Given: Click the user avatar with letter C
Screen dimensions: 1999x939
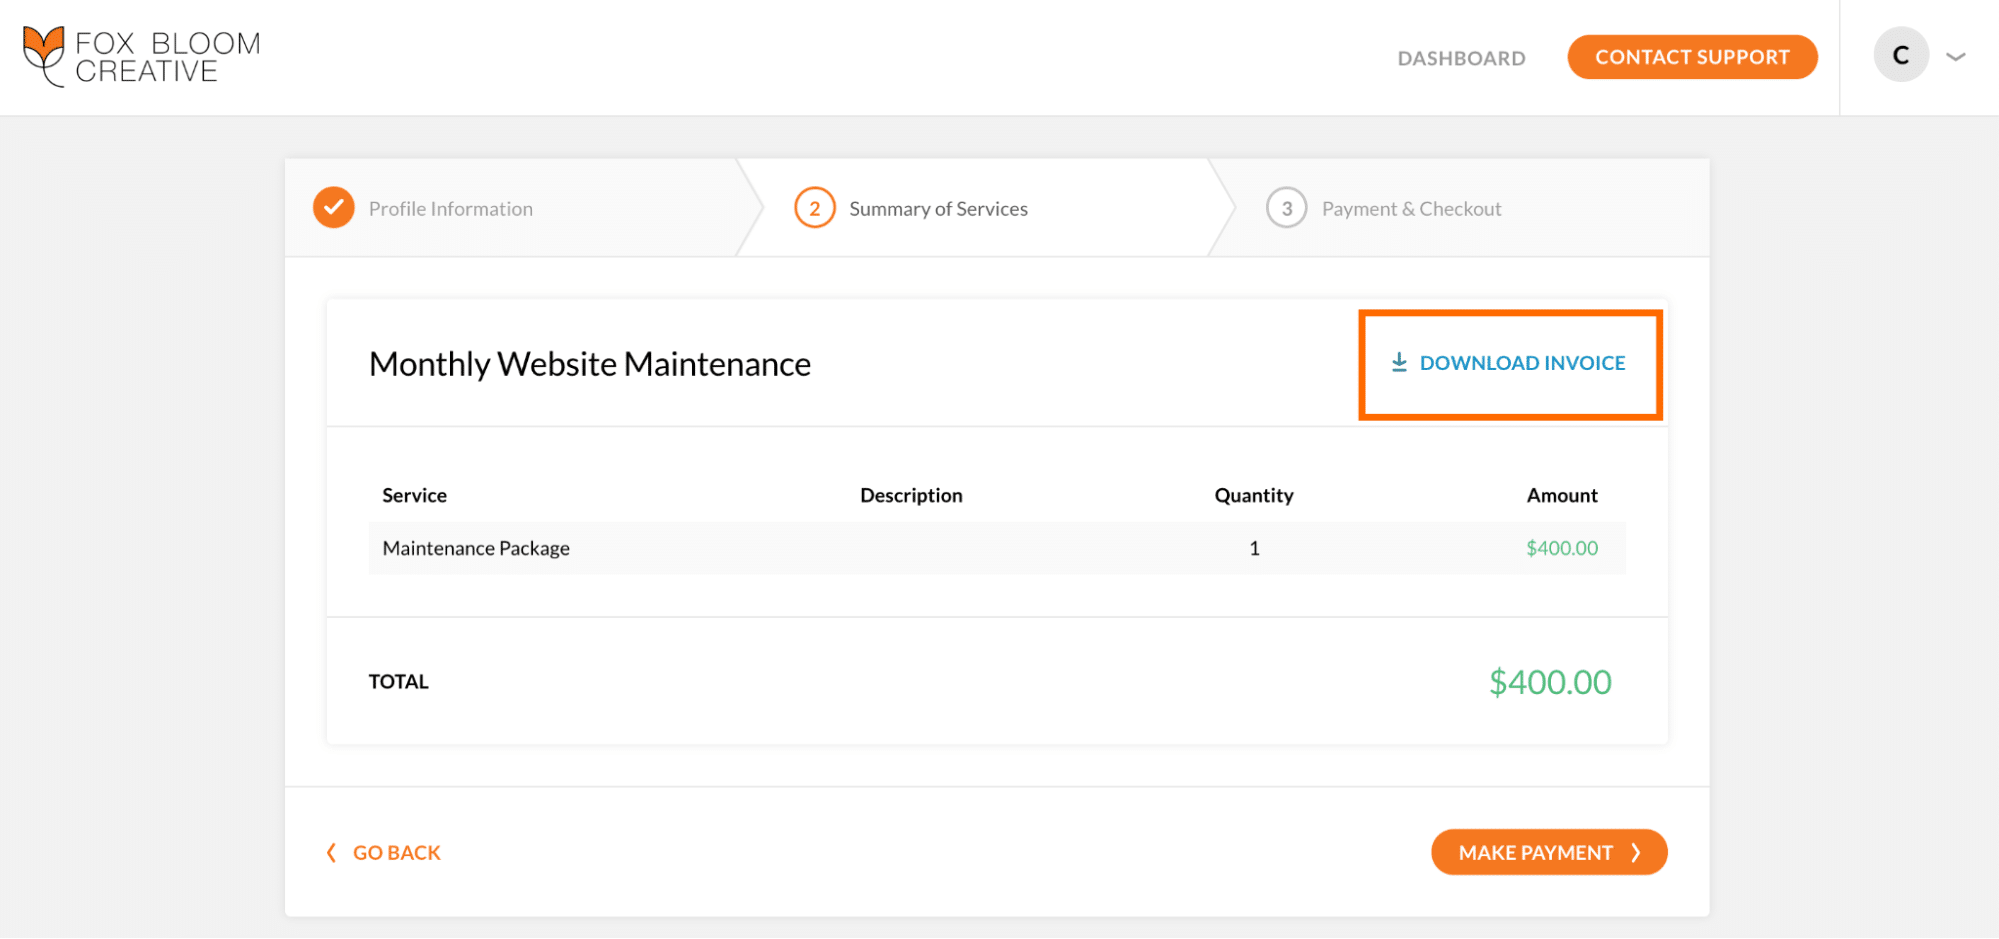Looking at the screenshot, I should coord(1901,56).
